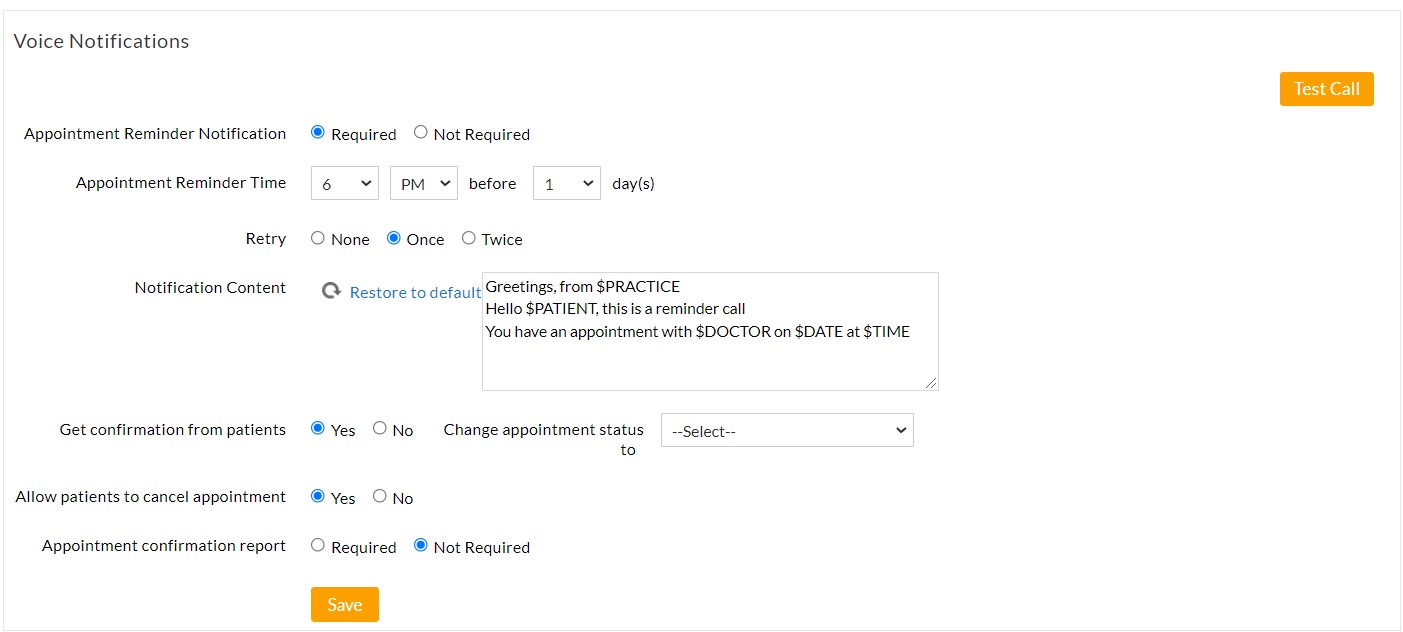Set Appointment confirmation report to Required
The image size is (1403, 632).
318,545
